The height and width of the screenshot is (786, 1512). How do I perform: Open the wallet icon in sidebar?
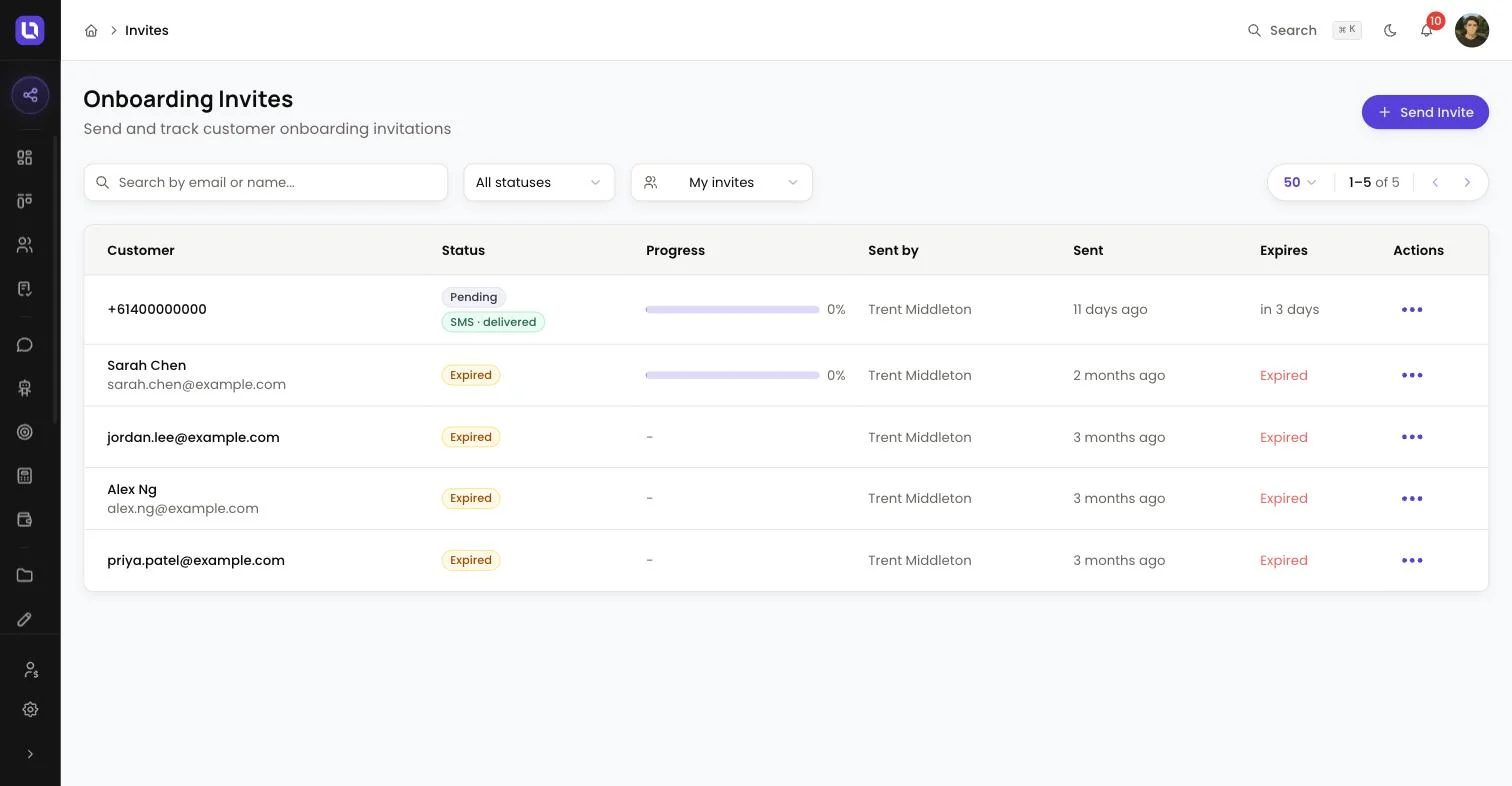pyautogui.click(x=25, y=520)
